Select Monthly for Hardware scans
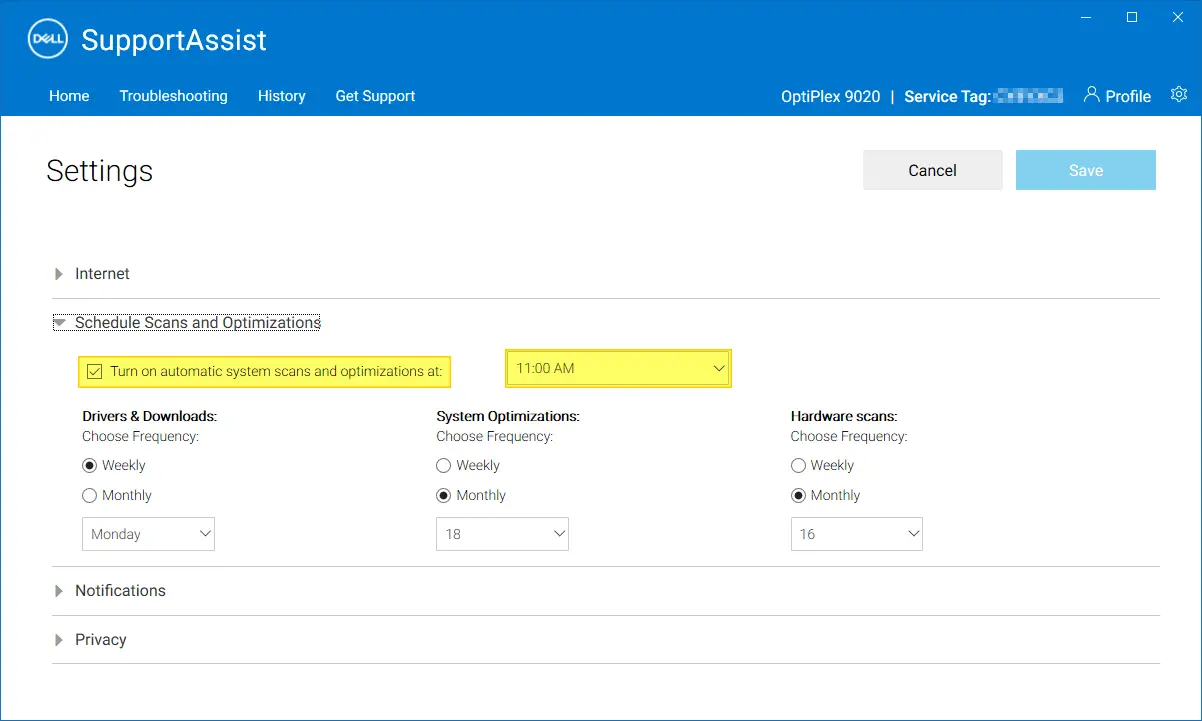The width and height of the screenshot is (1202, 721). coord(798,495)
